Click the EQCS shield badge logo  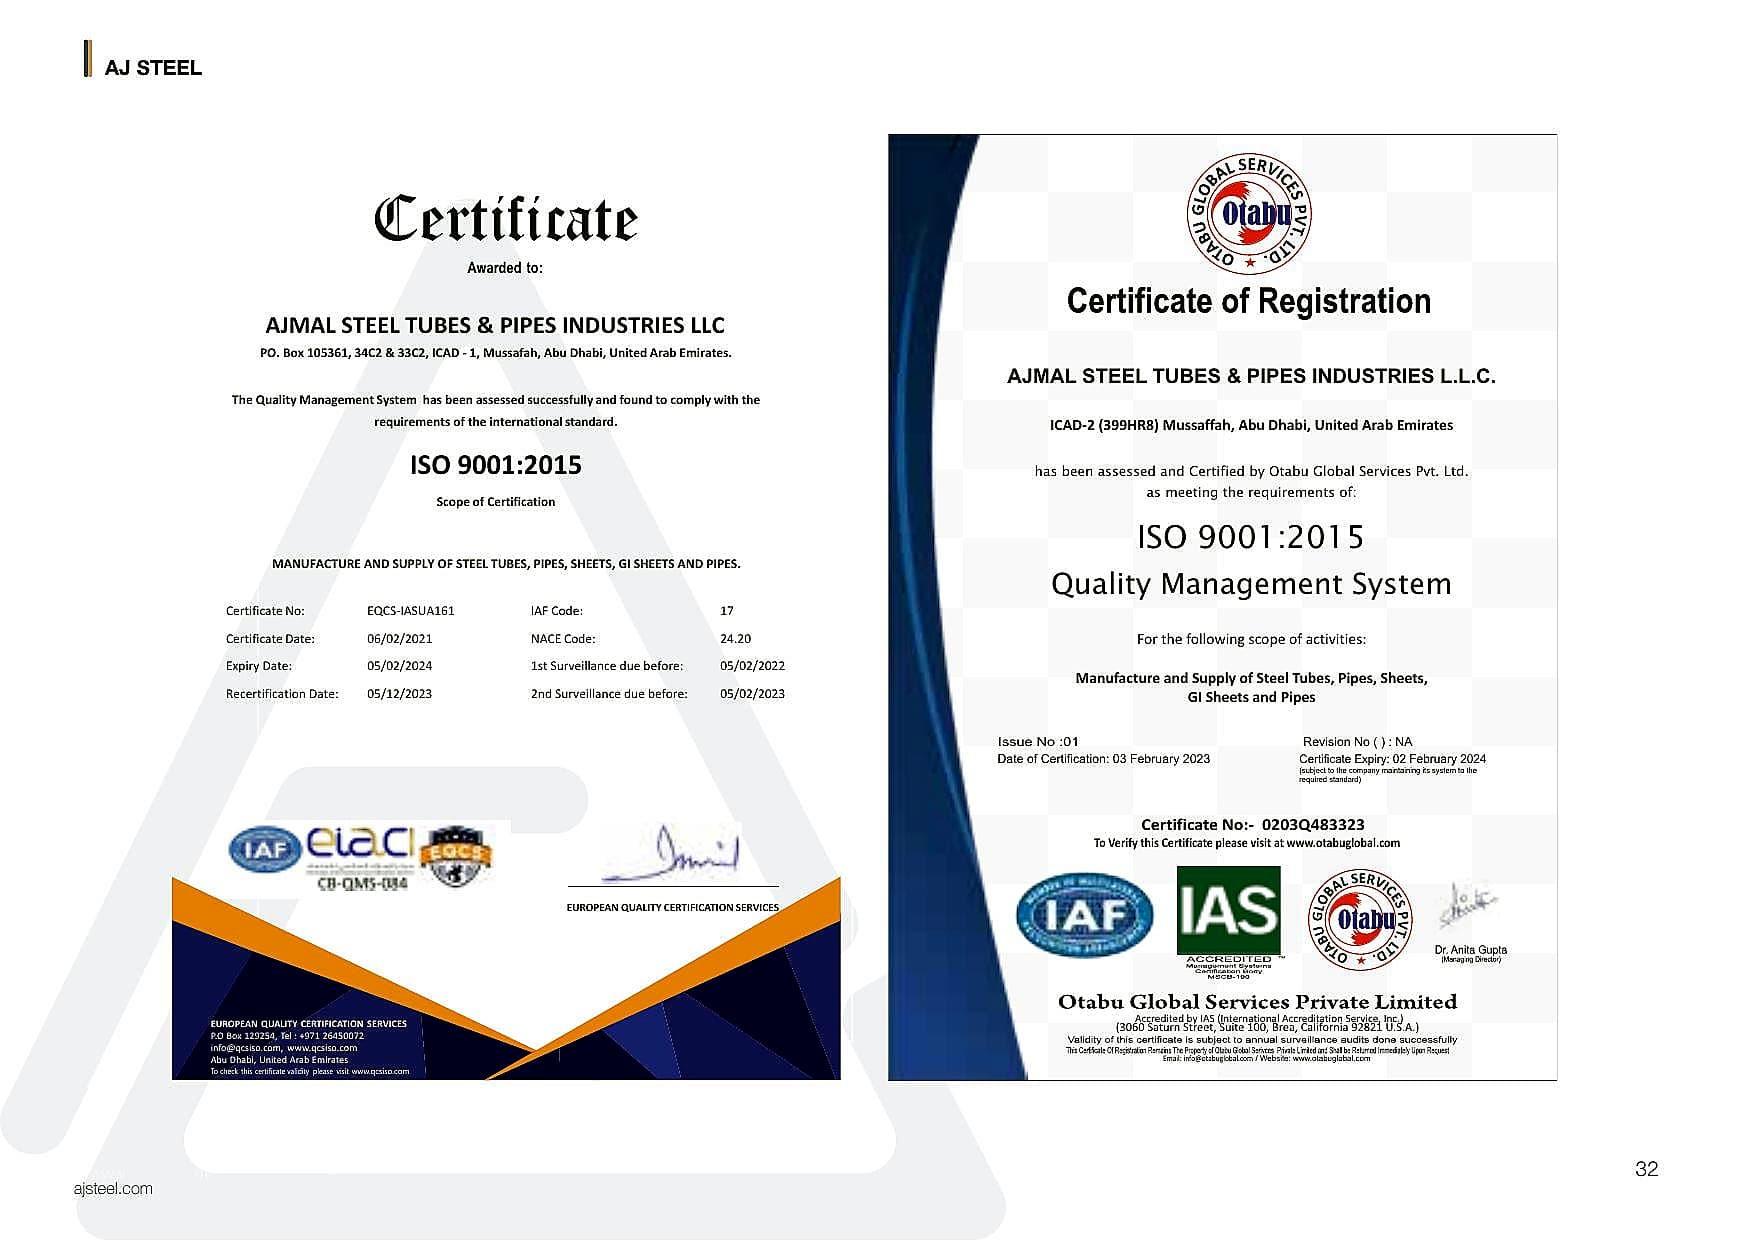pos(456,855)
